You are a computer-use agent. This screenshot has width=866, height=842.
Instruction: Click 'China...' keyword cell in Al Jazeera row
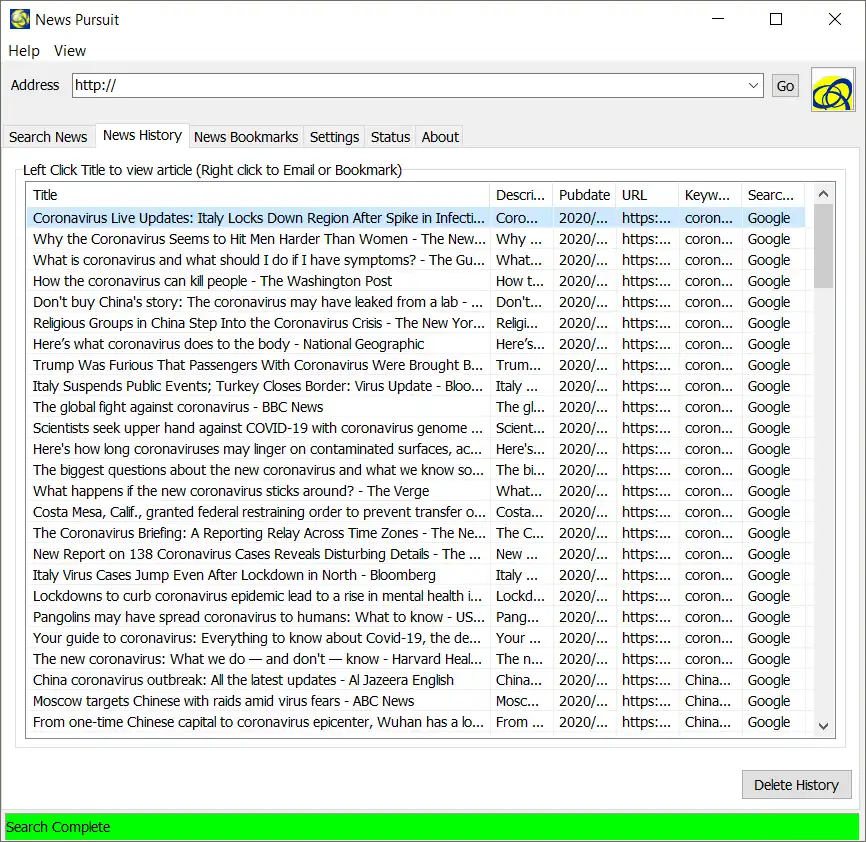tap(707, 680)
